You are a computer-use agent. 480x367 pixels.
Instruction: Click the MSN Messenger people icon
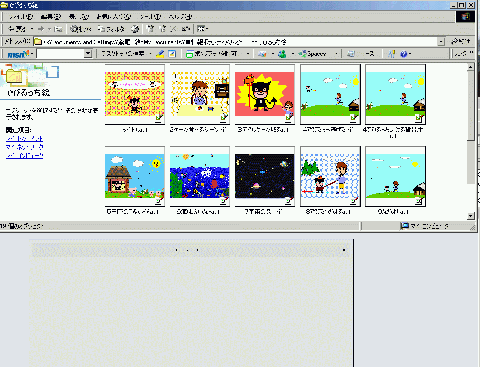click(282, 54)
